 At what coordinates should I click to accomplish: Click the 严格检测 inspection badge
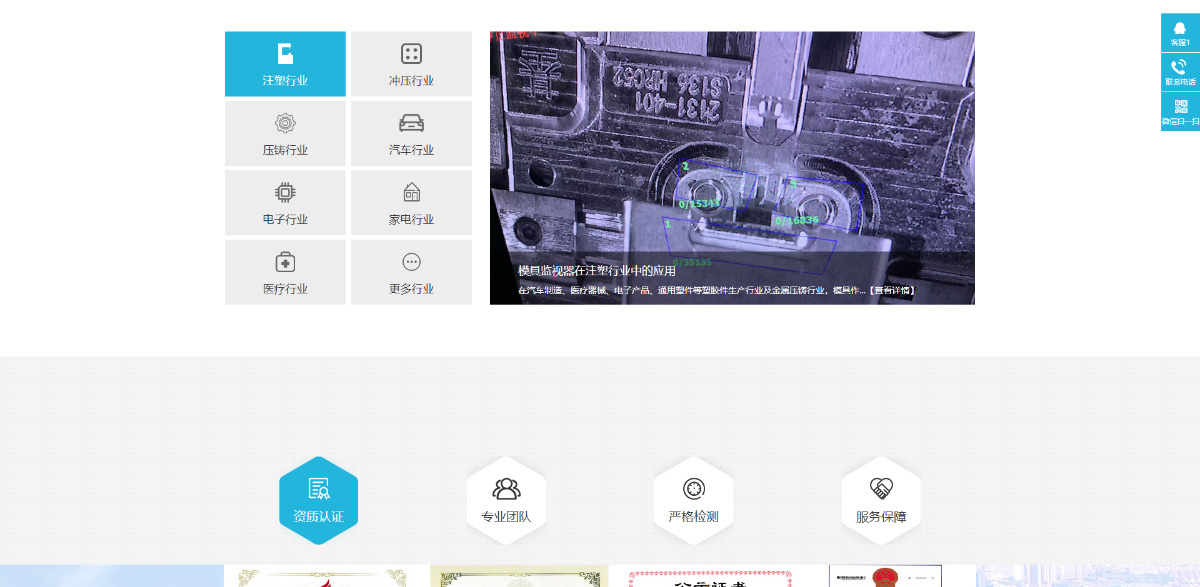[x=694, y=500]
